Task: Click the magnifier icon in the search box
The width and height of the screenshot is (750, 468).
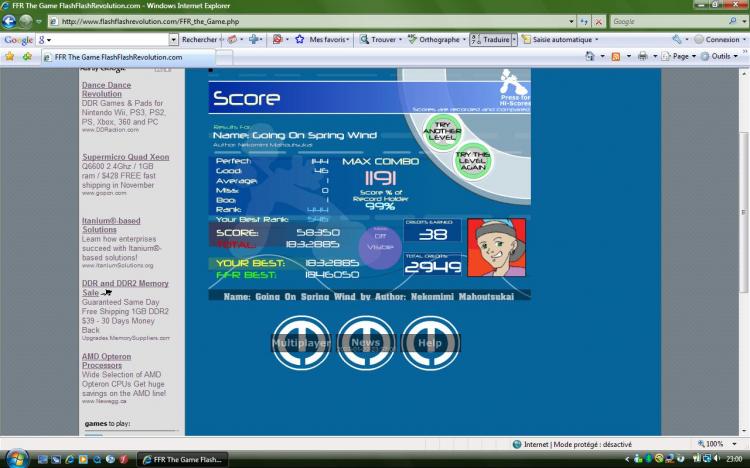Action: tap(732, 21)
